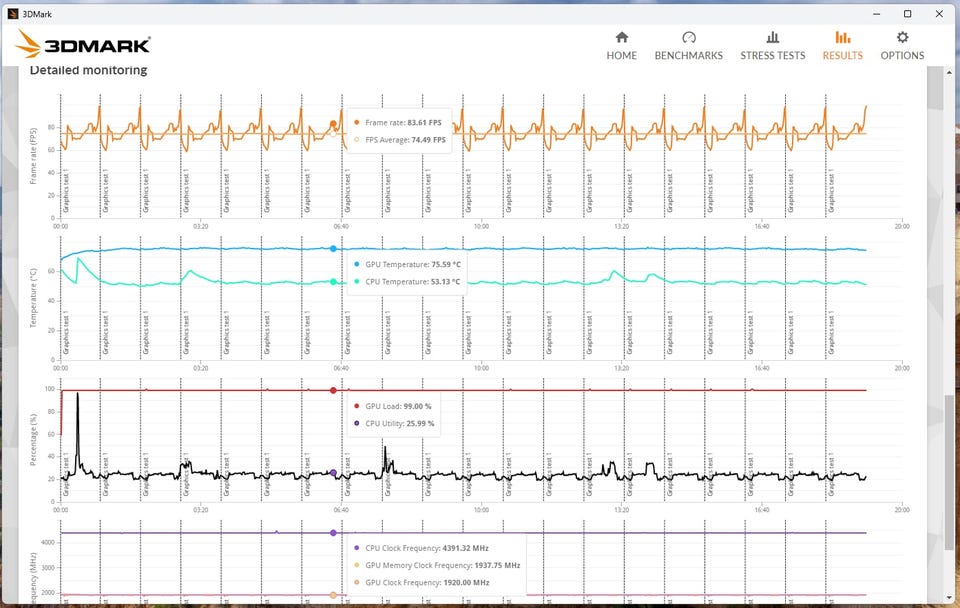Open Options via the gear icon
The width and height of the screenshot is (960, 608).
tap(902, 38)
